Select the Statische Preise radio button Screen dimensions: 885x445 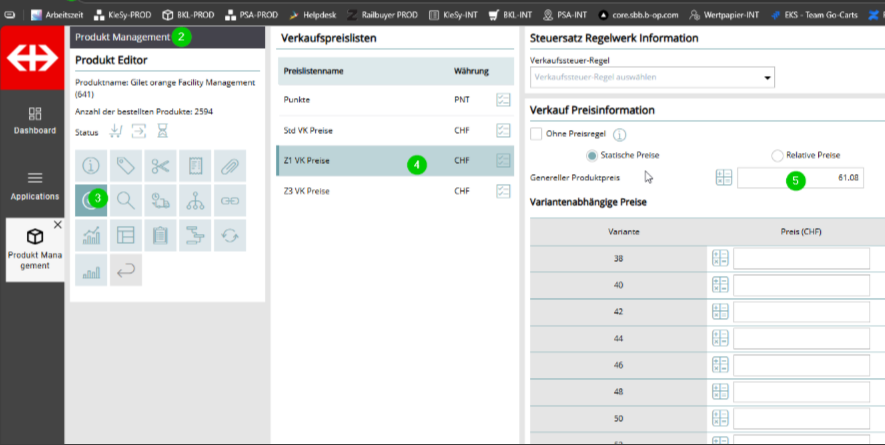(592, 155)
